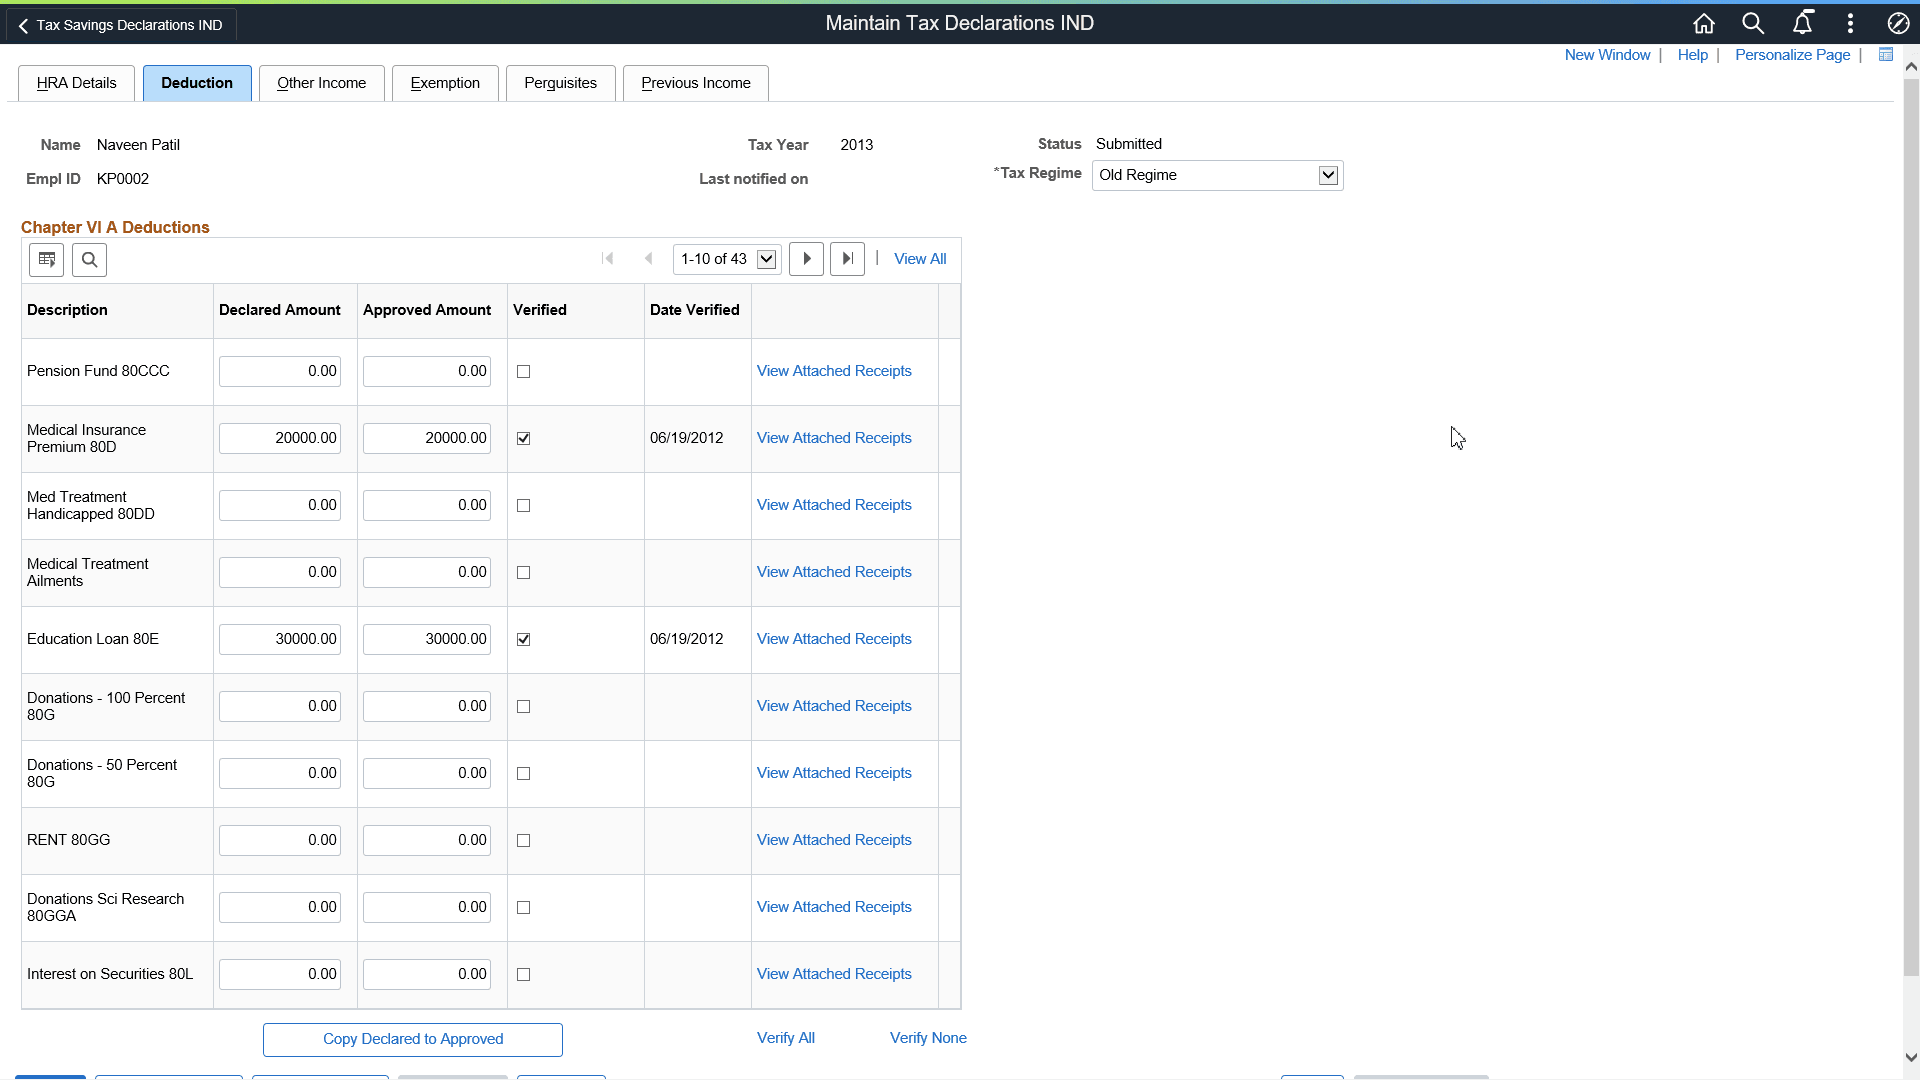The height and width of the screenshot is (1080, 1920).
Task: Click RENT 80GG Declared Amount field
Action: (x=280, y=841)
